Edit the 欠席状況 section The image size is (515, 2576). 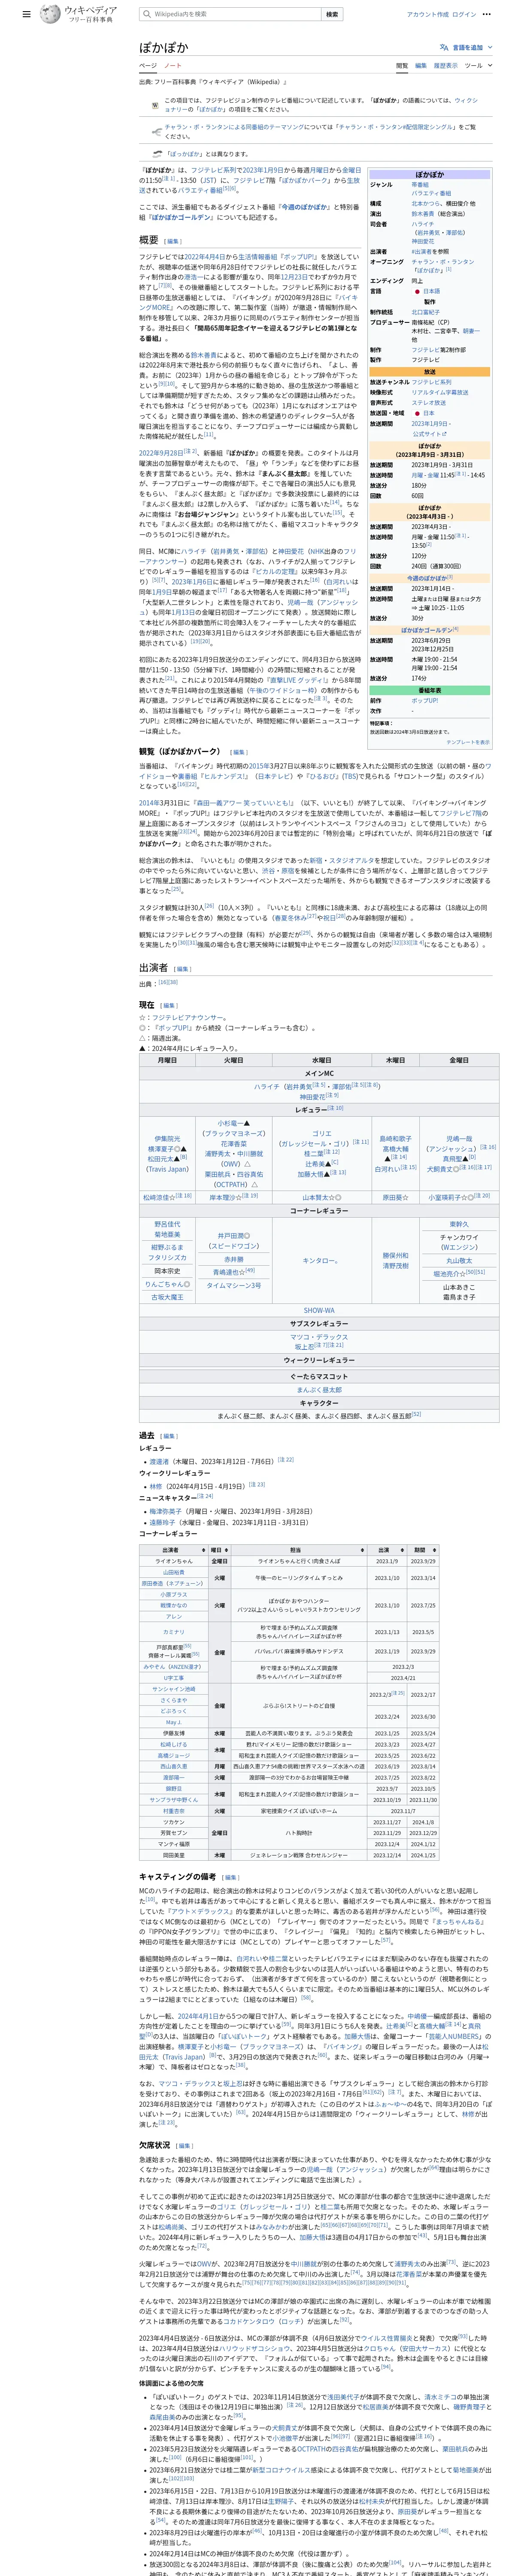coord(184,2145)
